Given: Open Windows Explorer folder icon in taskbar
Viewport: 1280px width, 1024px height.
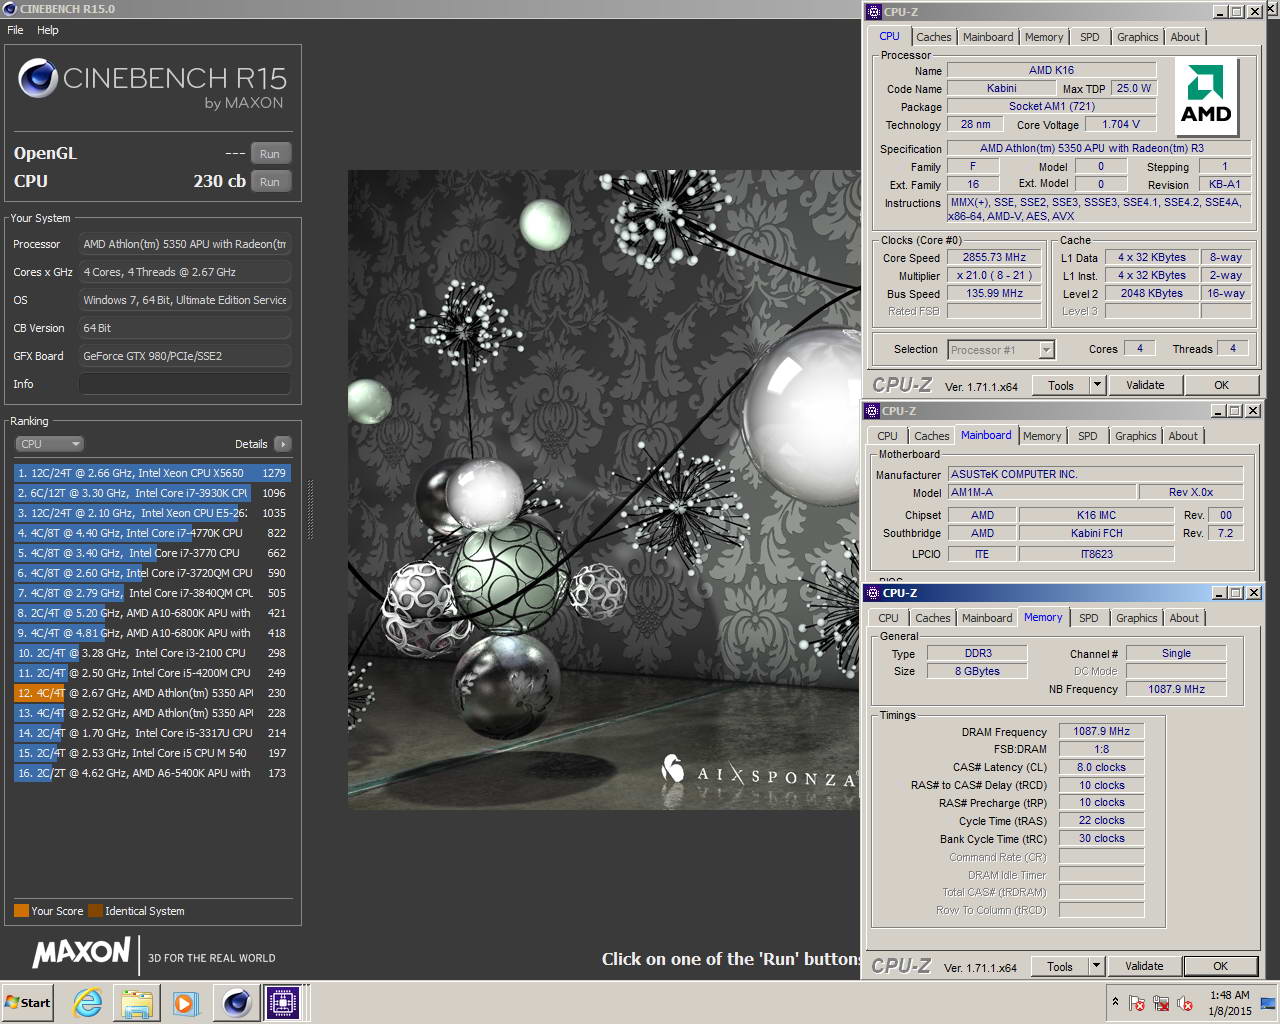Looking at the screenshot, I should (137, 1002).
